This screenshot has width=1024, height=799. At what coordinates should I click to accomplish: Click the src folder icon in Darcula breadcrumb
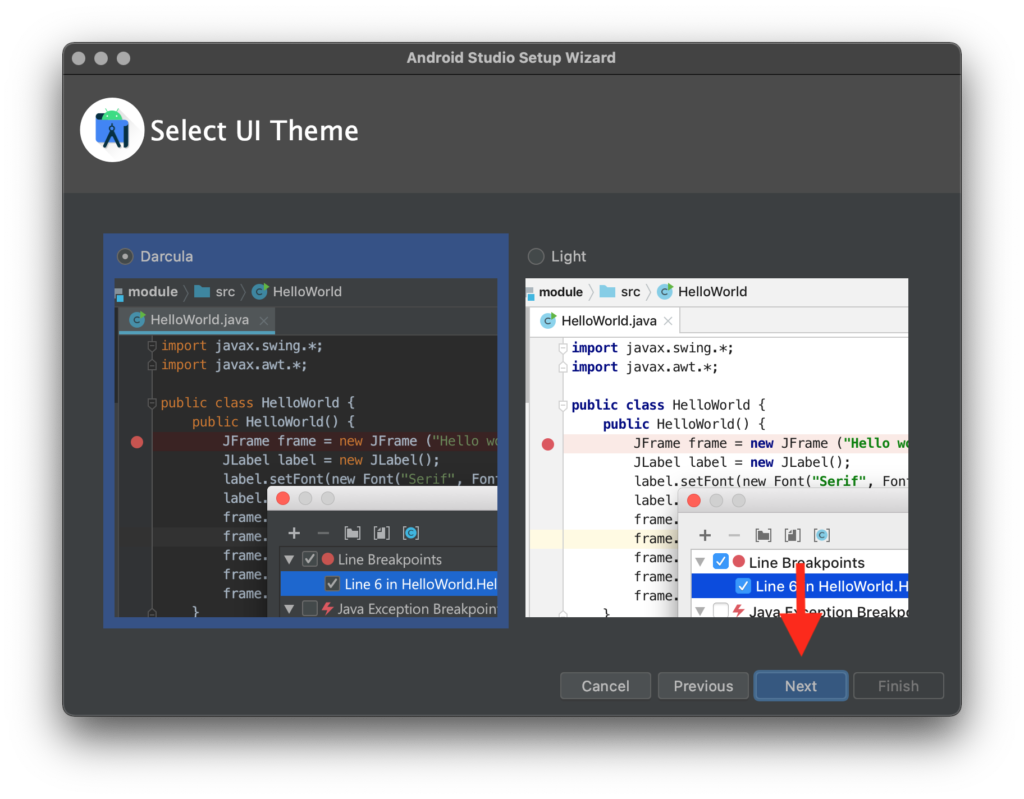point(202,291)
